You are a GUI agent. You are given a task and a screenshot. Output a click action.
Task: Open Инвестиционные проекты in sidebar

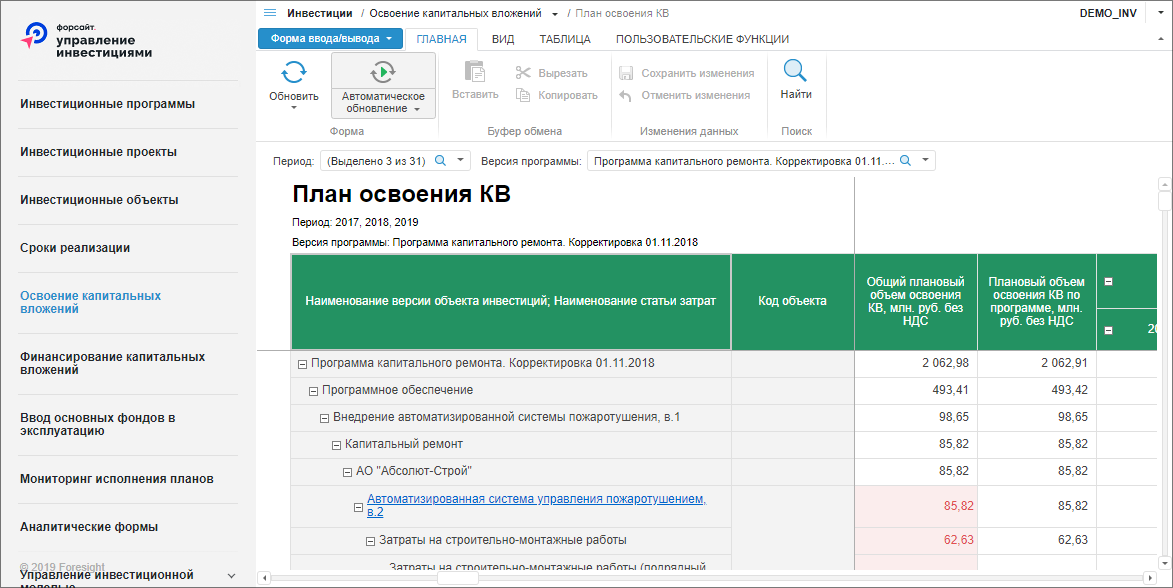tap(99, 152)
